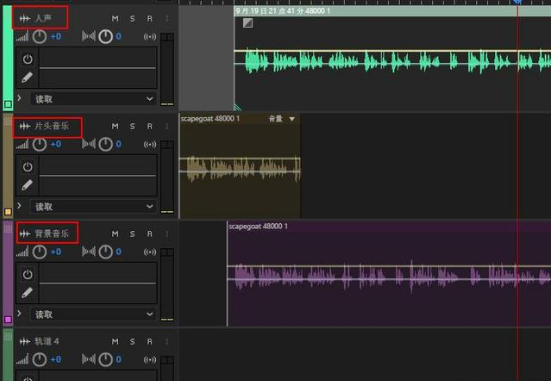551x381 pixels.
Task: Click the 片头音乐 track volume knob
Action: (x=39, y=144)
